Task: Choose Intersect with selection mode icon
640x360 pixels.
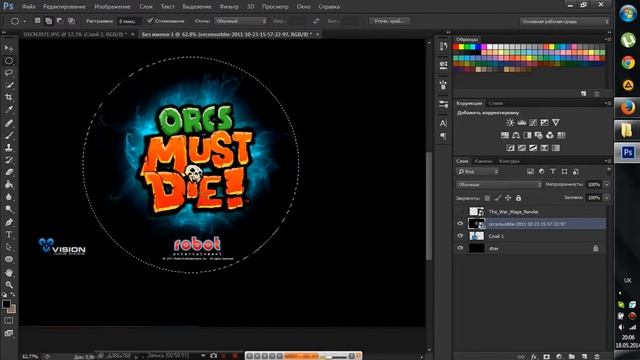Action: 71,21
